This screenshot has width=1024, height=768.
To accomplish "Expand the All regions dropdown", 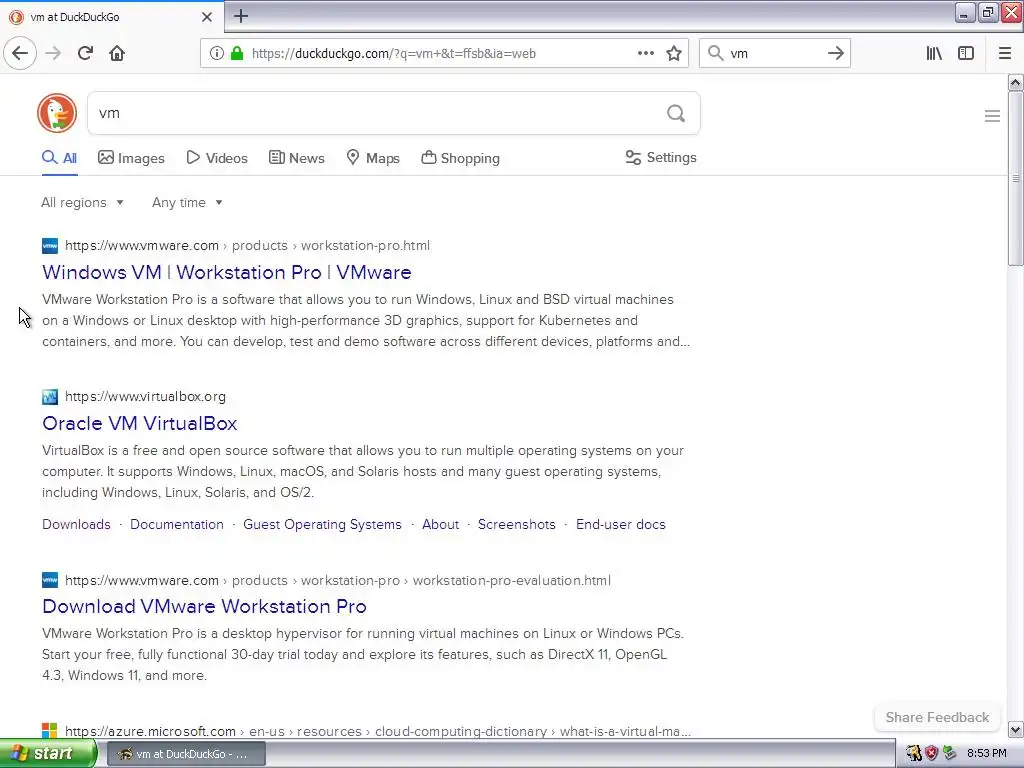I will (82, 202).
